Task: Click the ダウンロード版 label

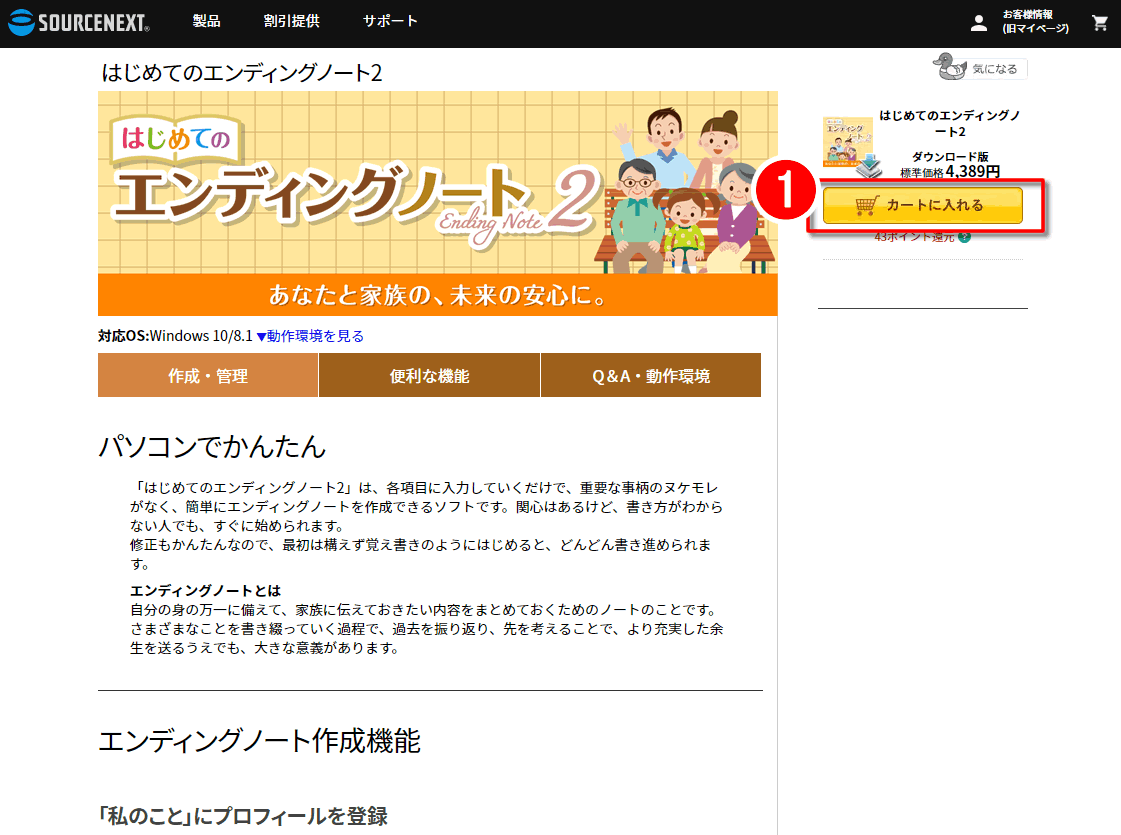Action: [x=950, y=157]
